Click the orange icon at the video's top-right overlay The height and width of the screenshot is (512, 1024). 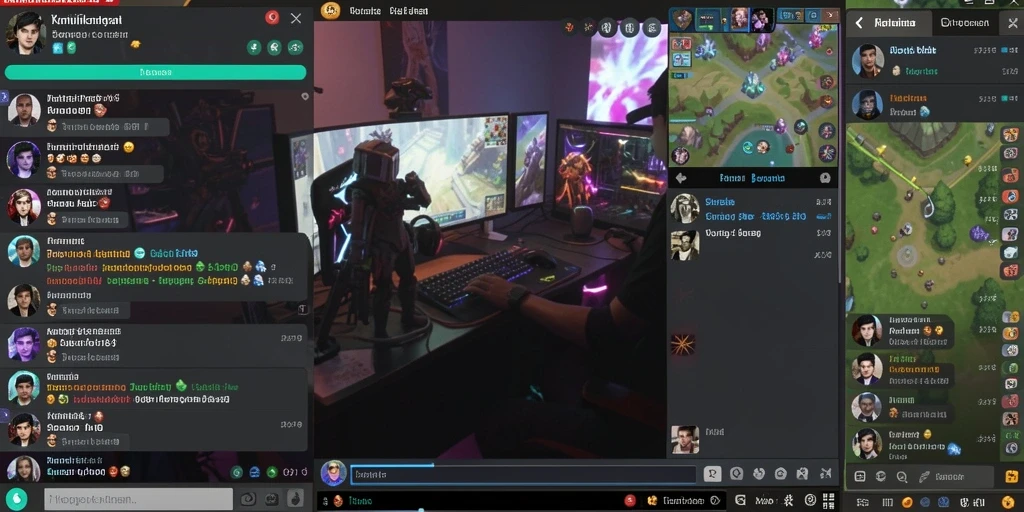click(x=569, y=27)
